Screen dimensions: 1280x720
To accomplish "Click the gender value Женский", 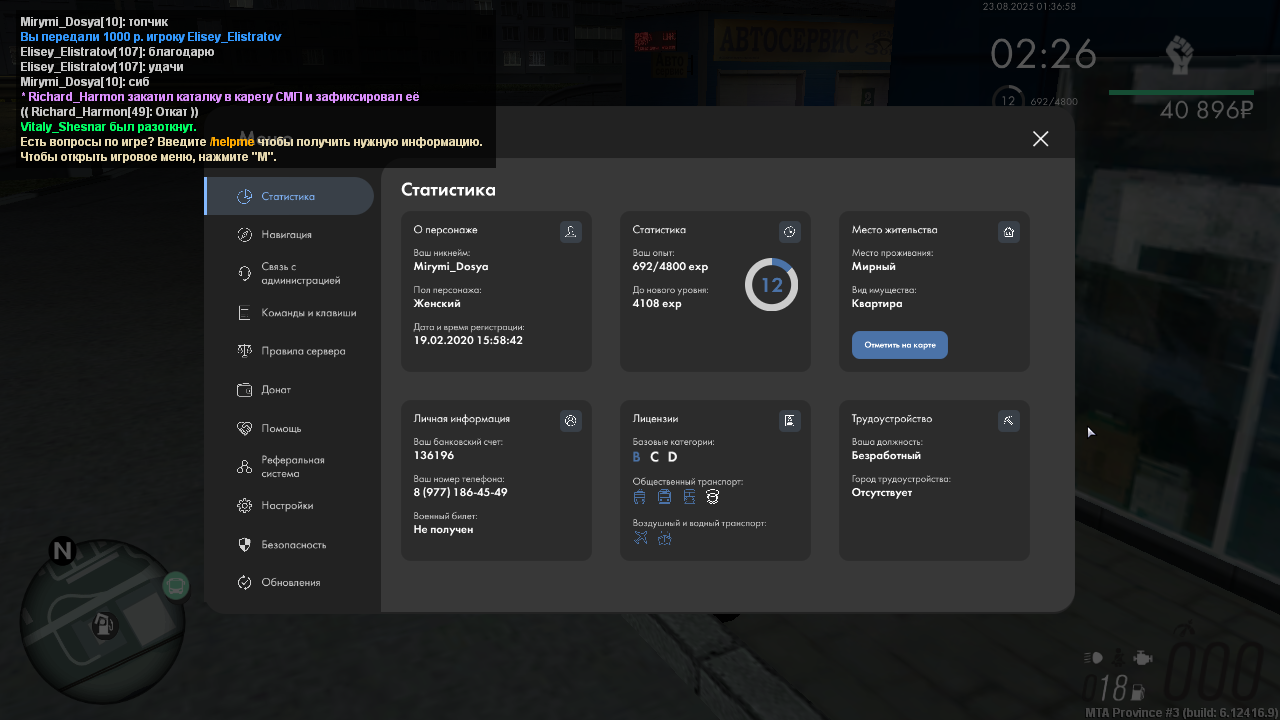I will tap(437, 303).
